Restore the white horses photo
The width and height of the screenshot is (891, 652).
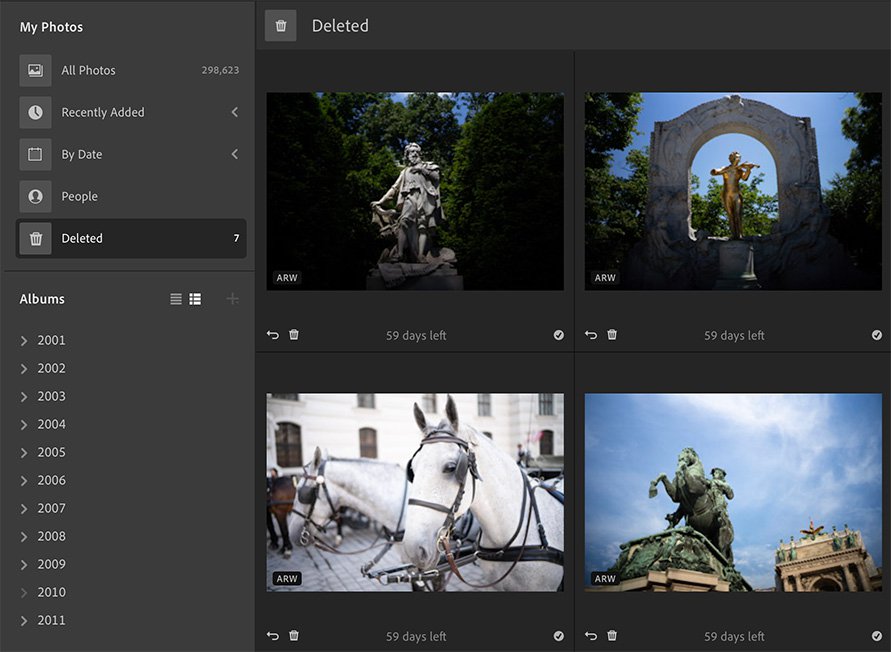tap(273, 636)
